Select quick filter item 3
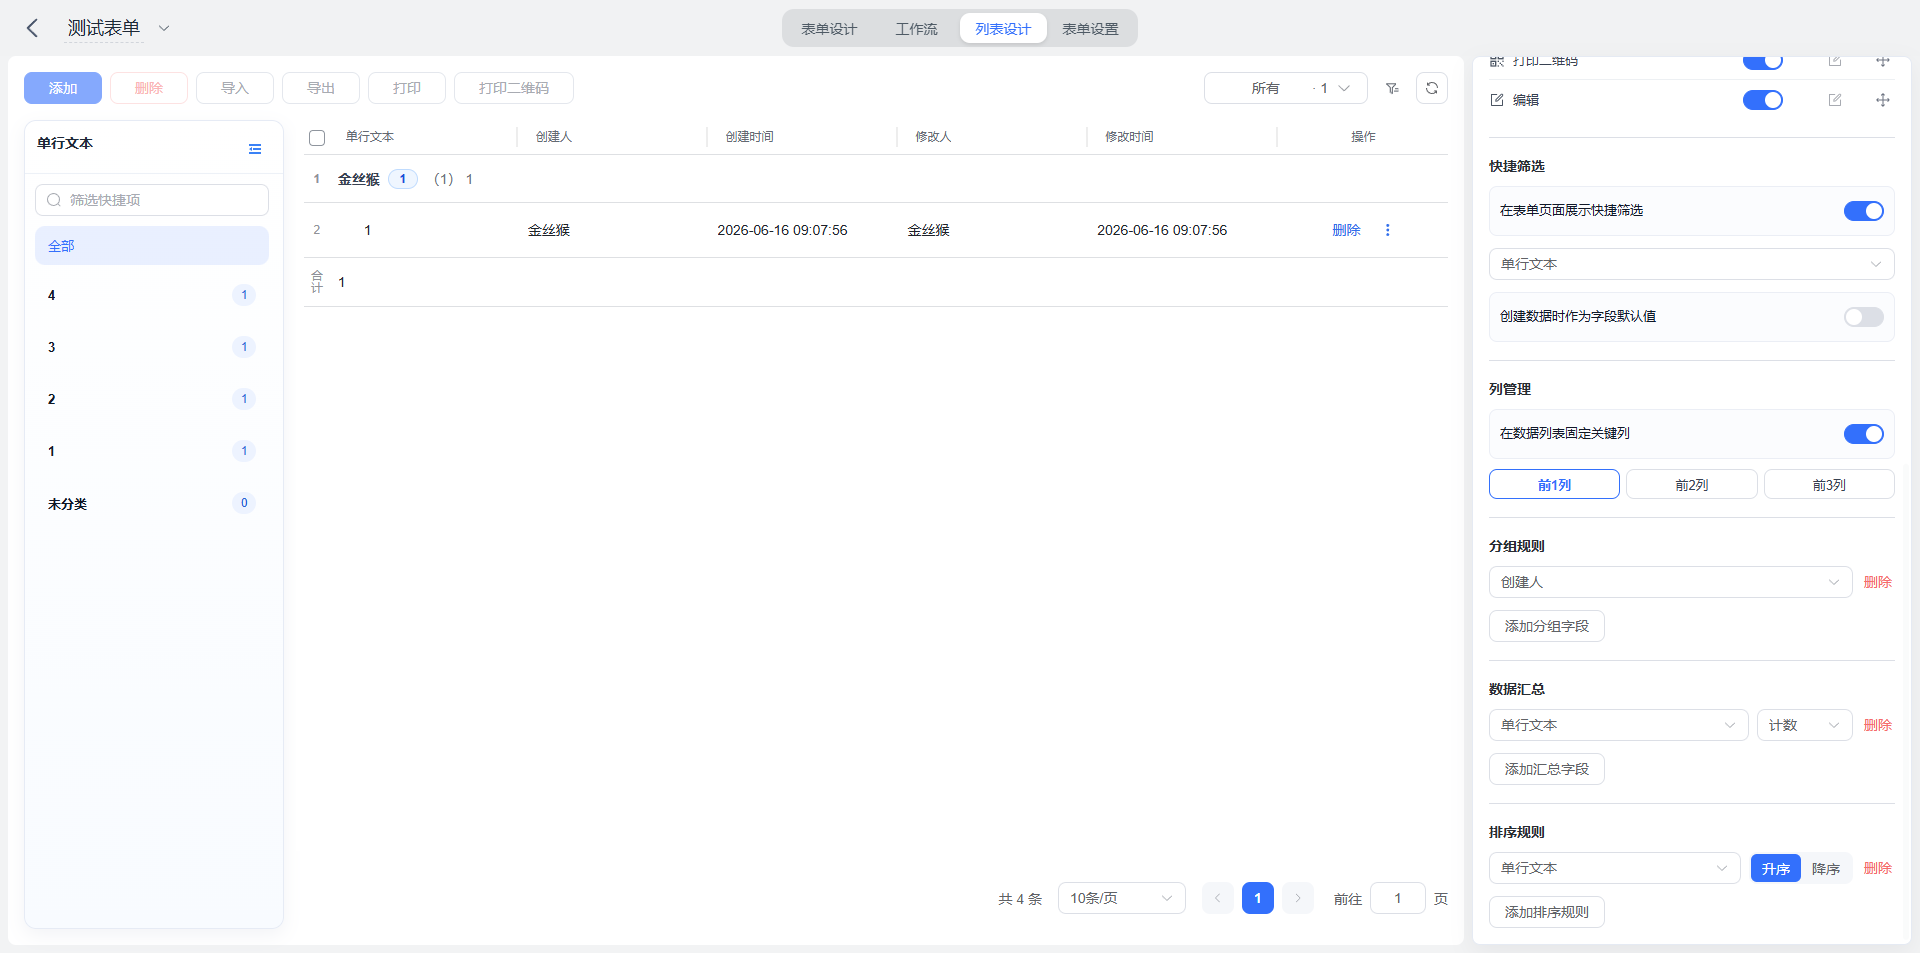The image size is (1920, 953). [x=152, y=347]
